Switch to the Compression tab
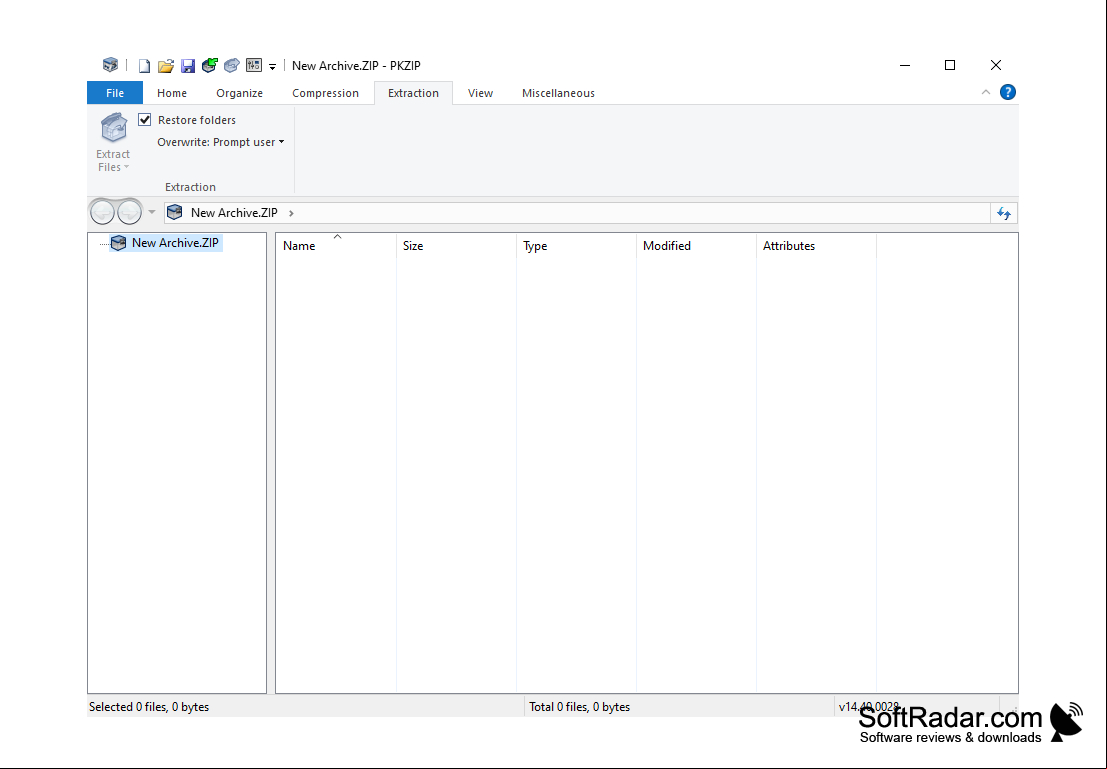This screenshot has width=1107, height=769. click(325, 93)
